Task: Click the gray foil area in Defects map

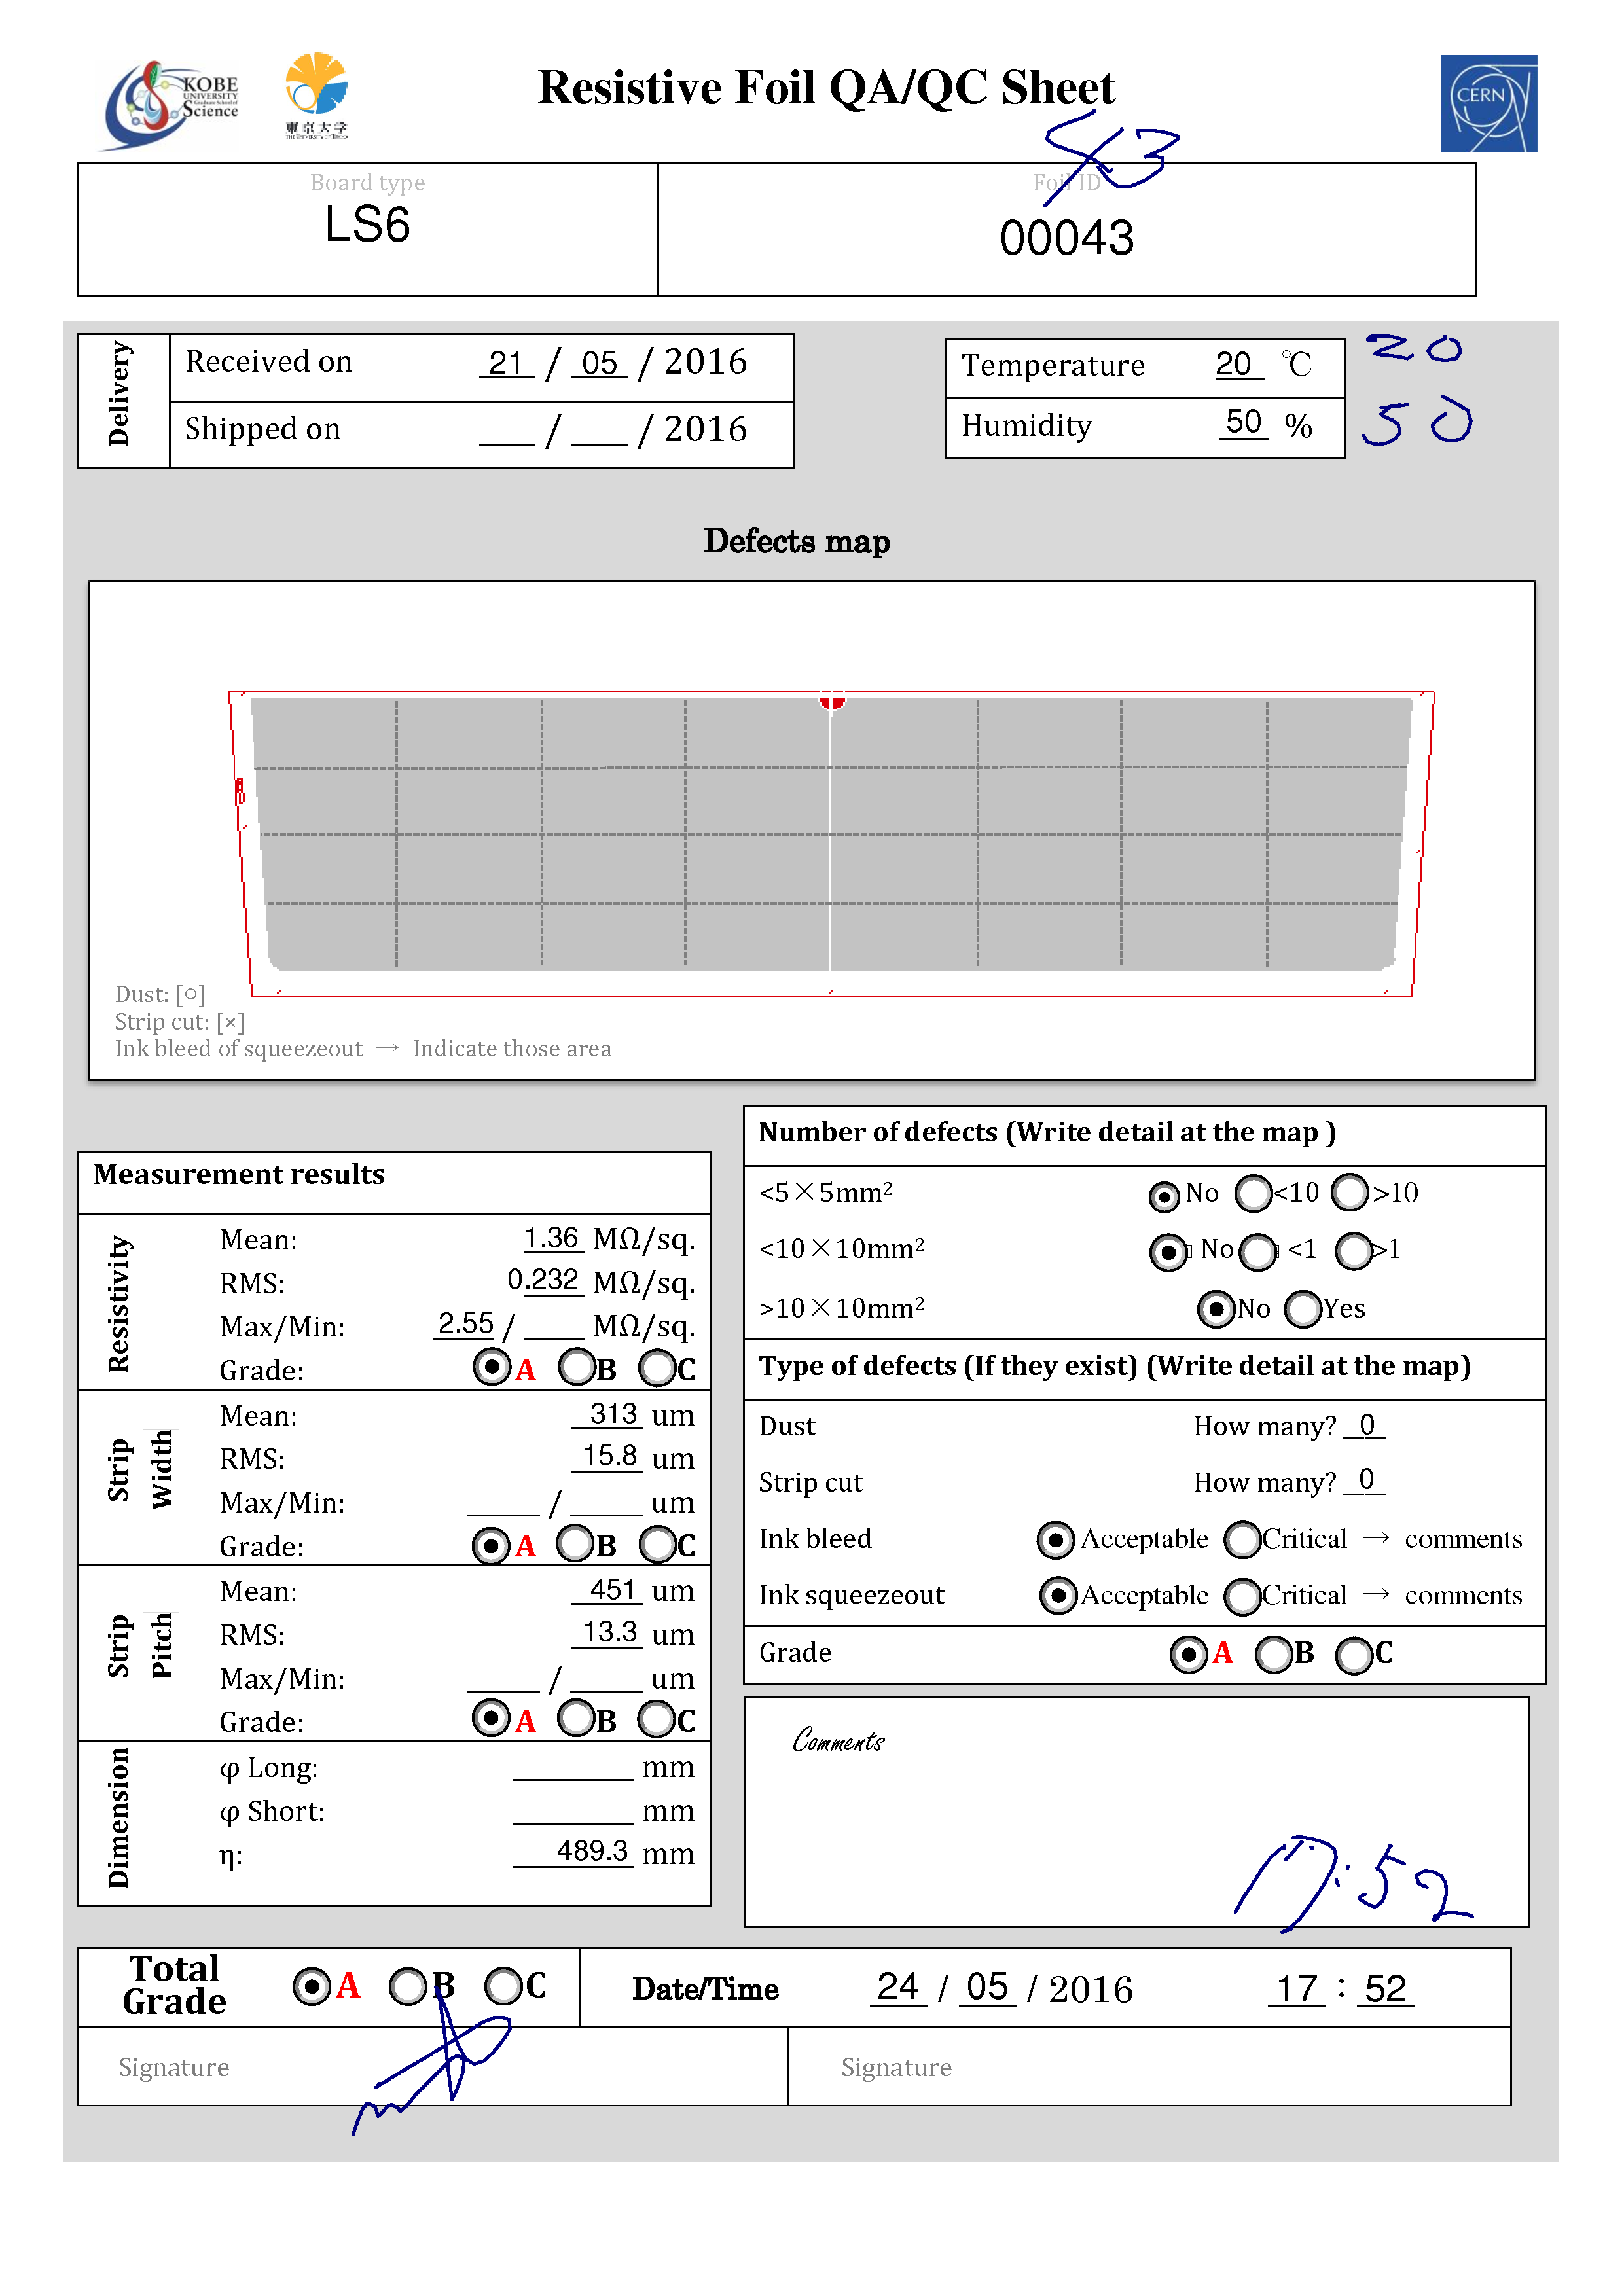Action: [830, 834]
